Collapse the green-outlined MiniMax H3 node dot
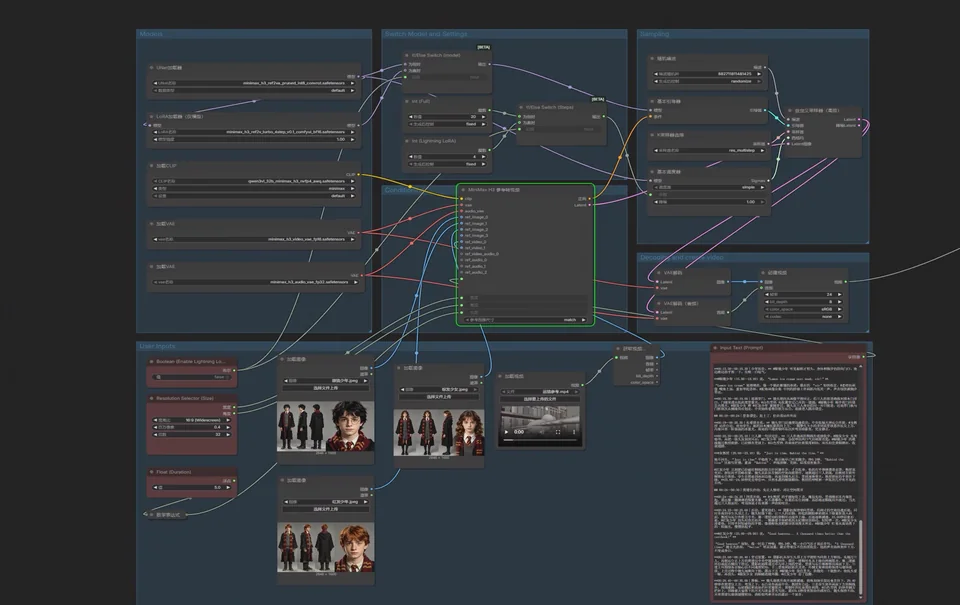Screen dimensions: 960x605 click(x=463, y=190)
